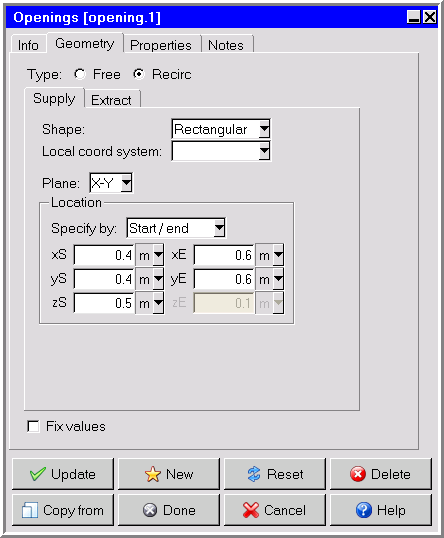Image resolution: width=444 pixels, height=538 pixels.
Task: Click the Copy from pages icon
Action: 30,510
